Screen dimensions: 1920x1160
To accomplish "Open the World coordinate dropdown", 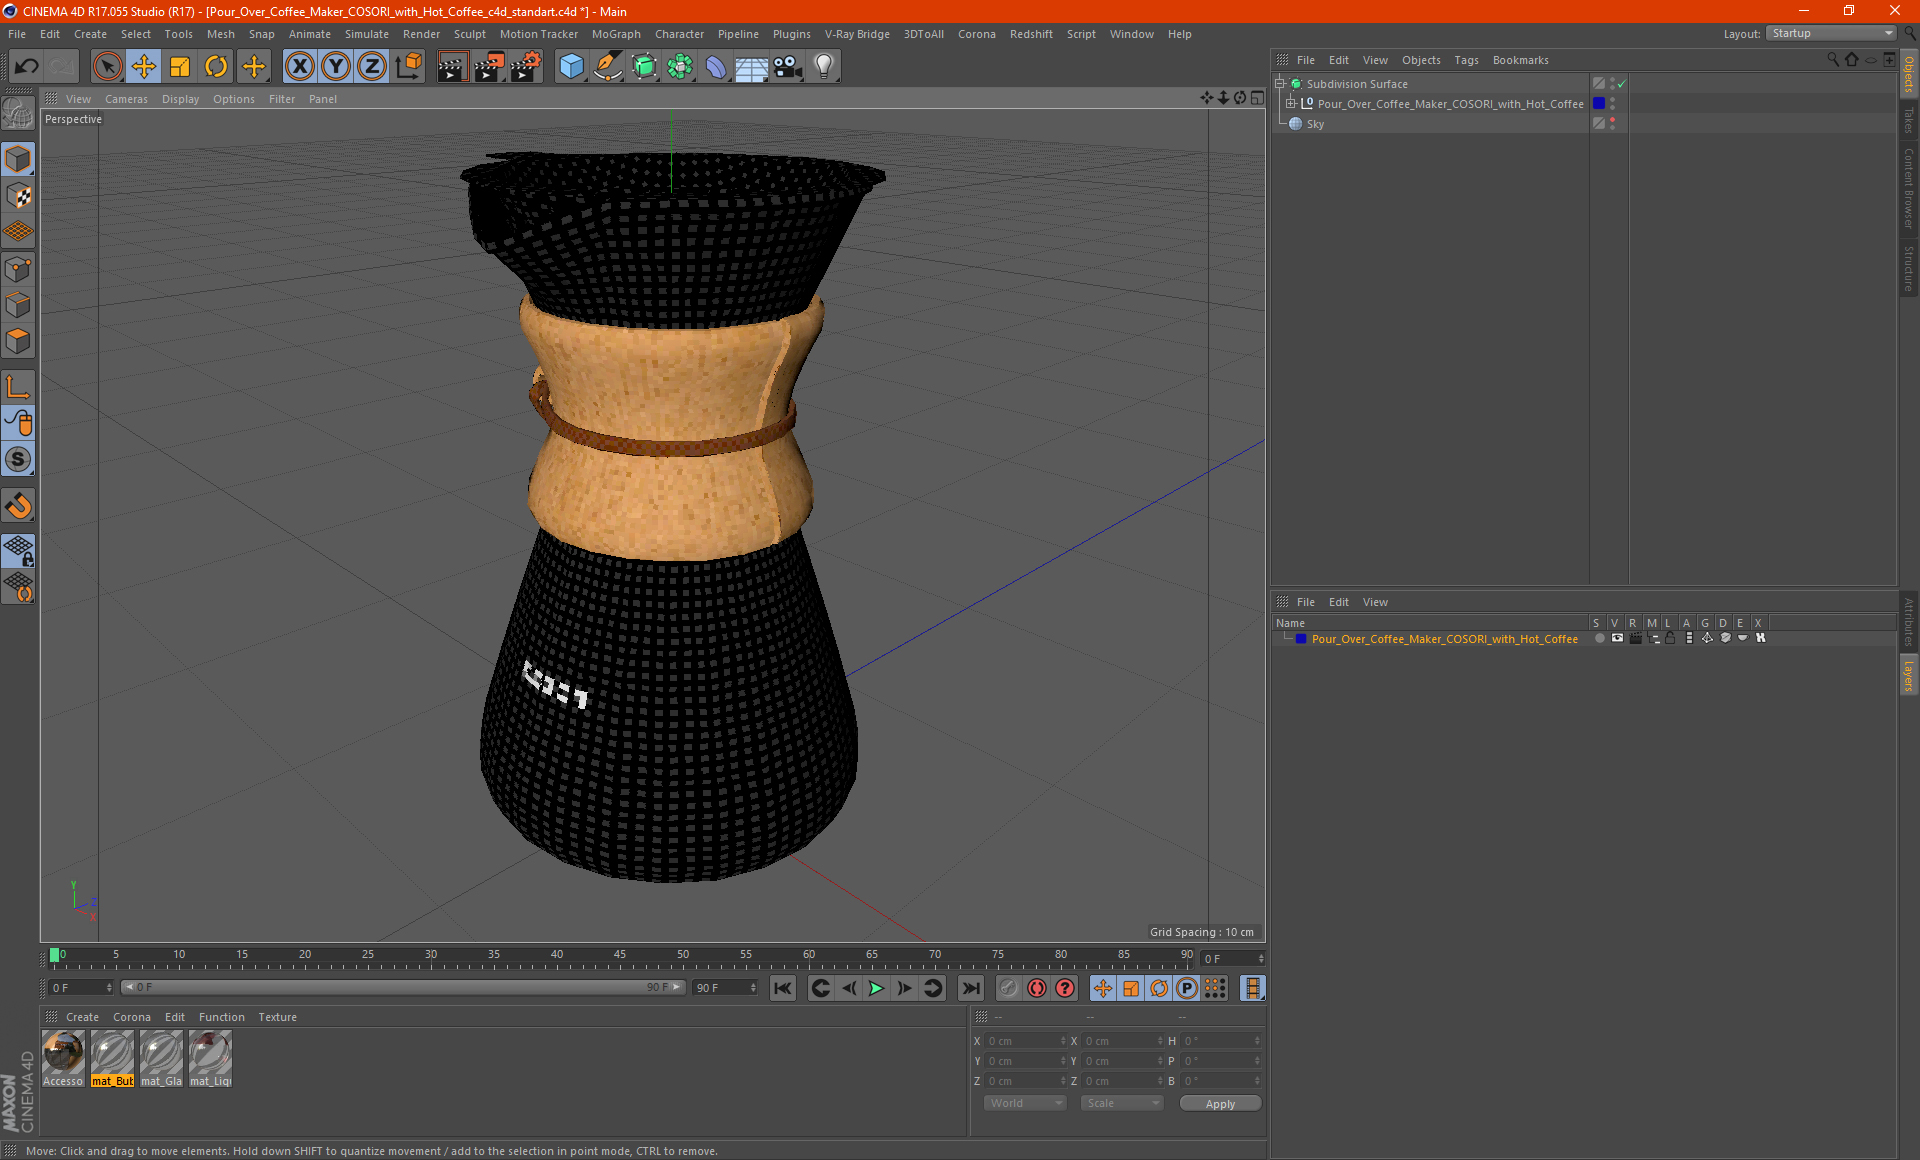I will 1025,1103.
